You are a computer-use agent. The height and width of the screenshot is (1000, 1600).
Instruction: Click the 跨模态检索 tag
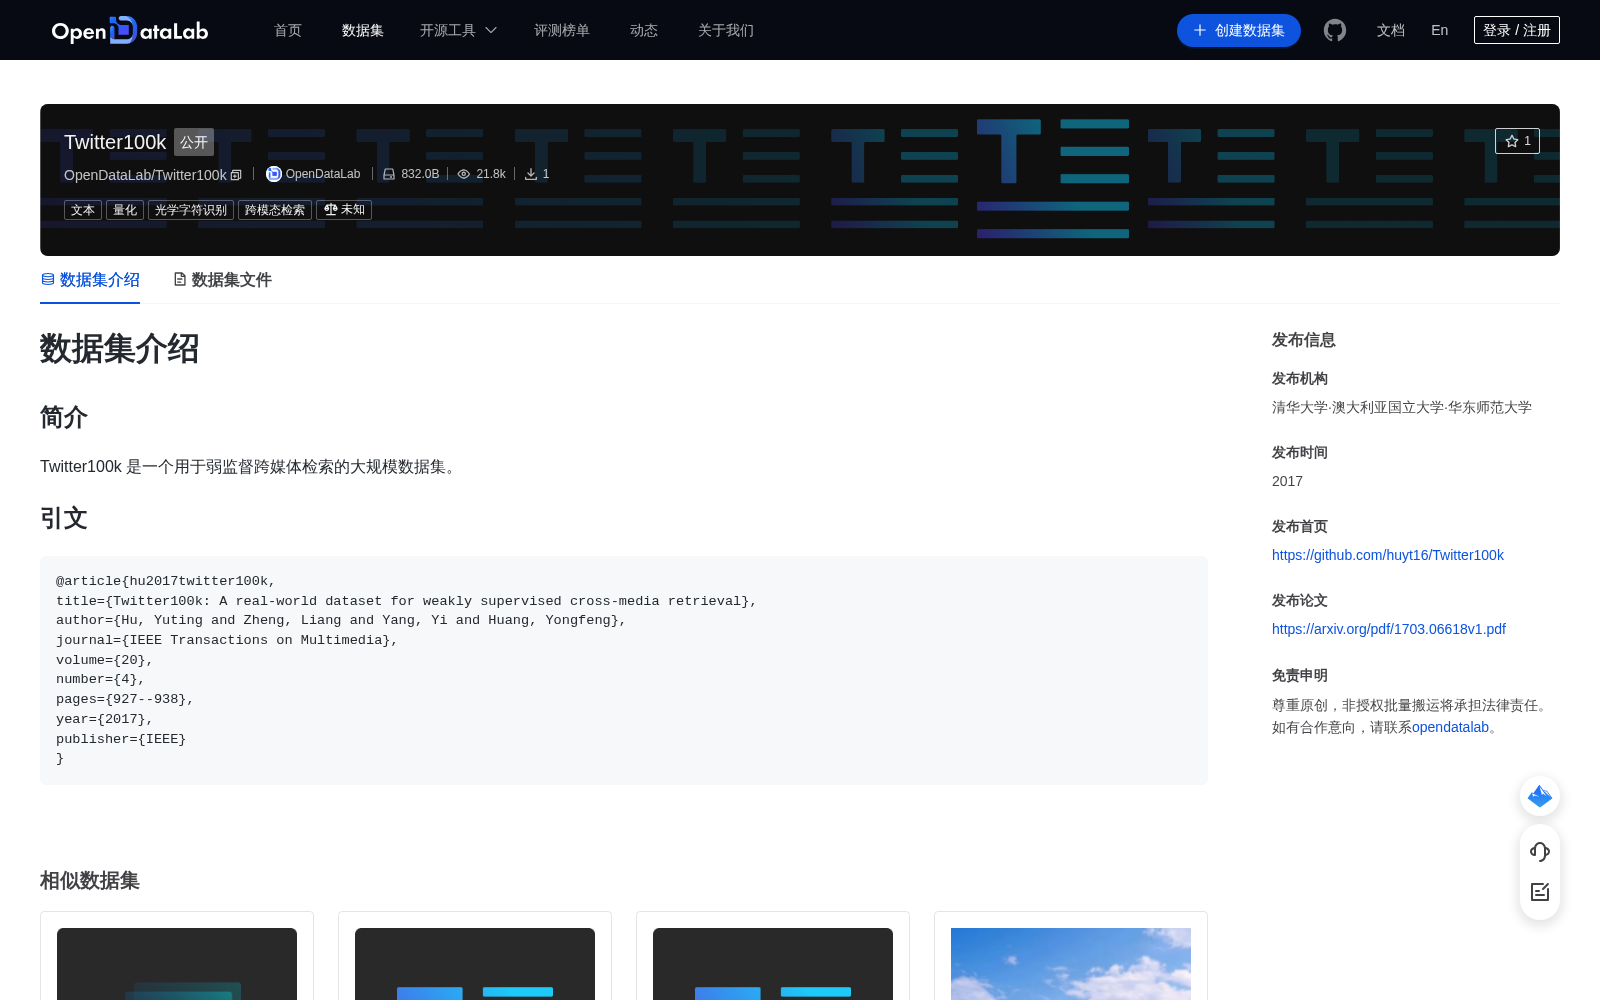pos(275,210)
